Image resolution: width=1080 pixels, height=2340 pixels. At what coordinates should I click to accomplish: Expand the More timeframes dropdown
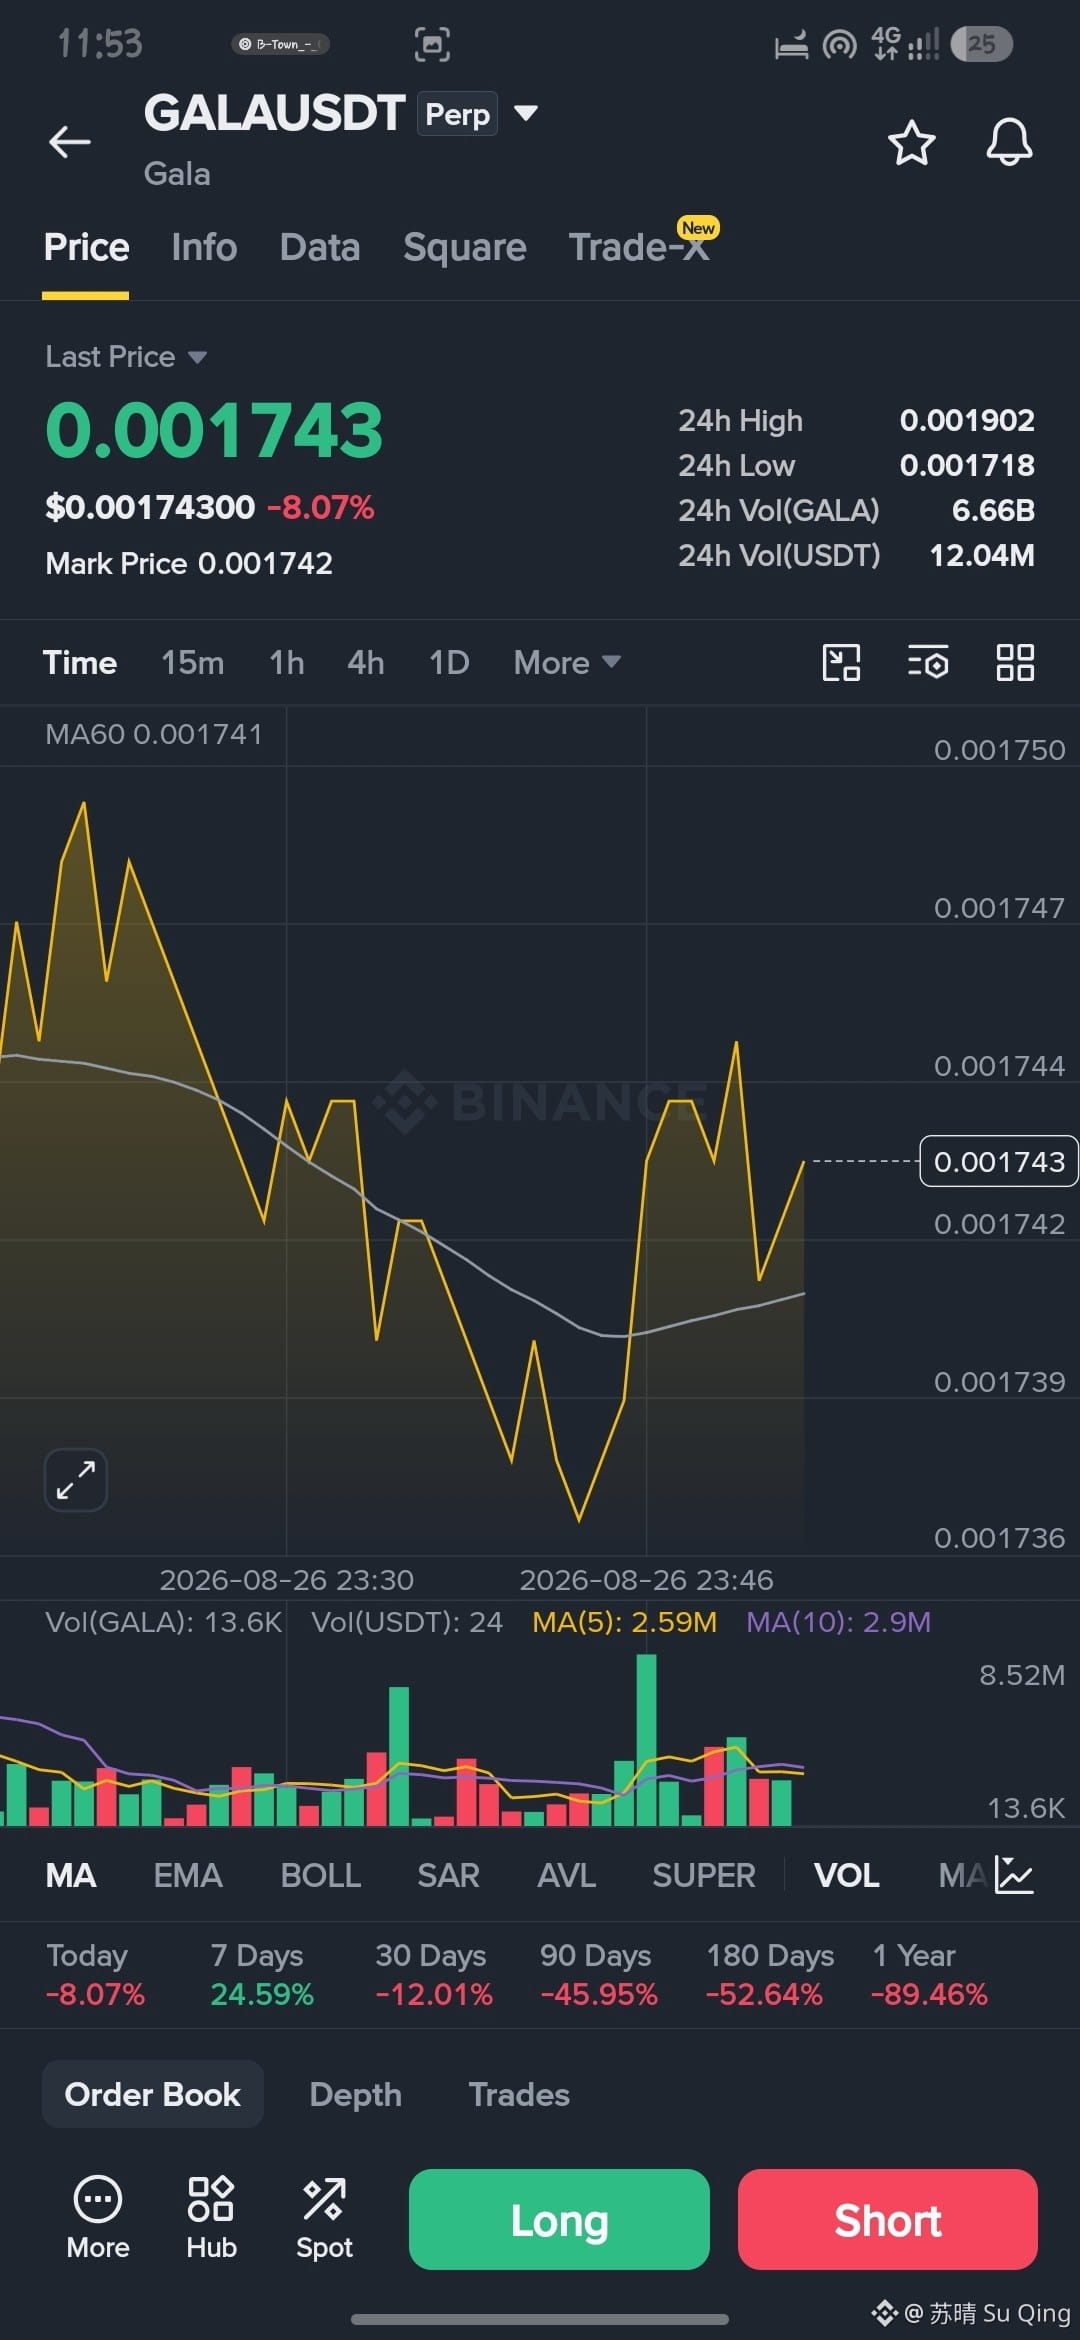[x=567, y=662]
